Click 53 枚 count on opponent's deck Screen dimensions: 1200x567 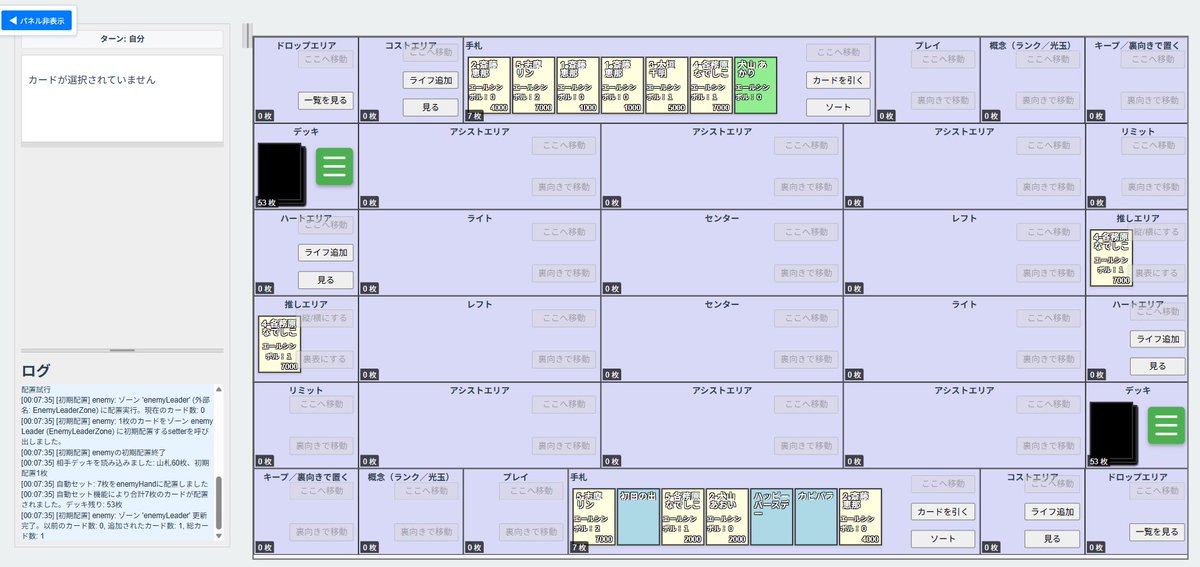click(267, 203)
